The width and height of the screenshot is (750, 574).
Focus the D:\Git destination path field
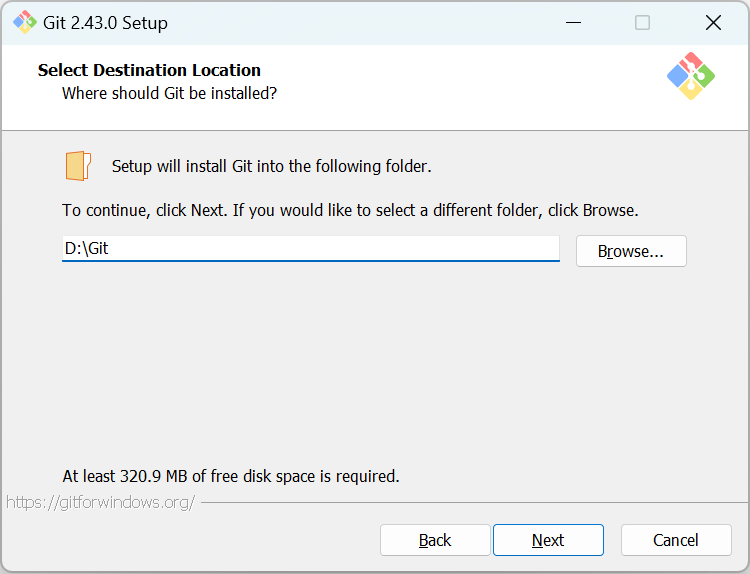point(311,249)
